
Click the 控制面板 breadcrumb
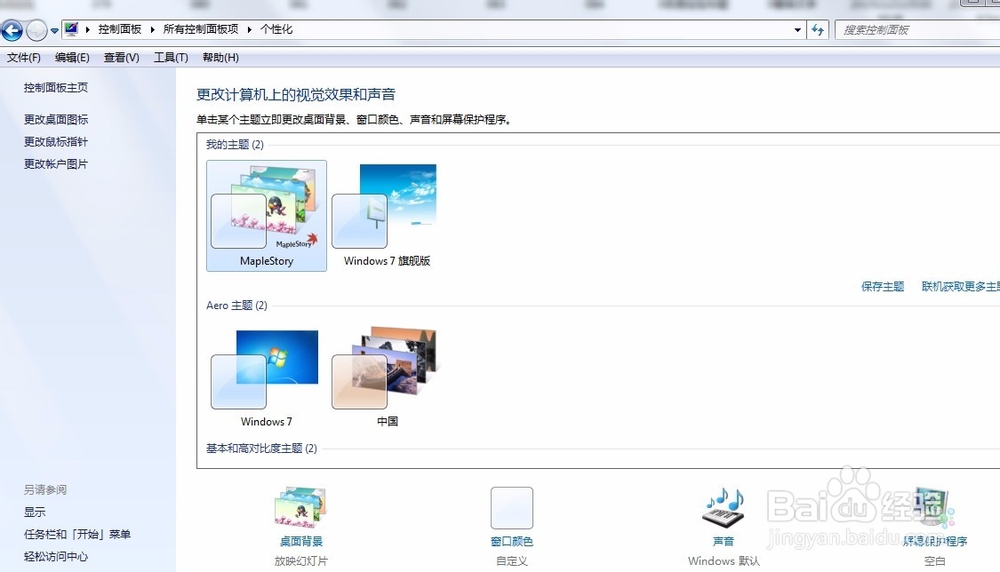point(120,29)
